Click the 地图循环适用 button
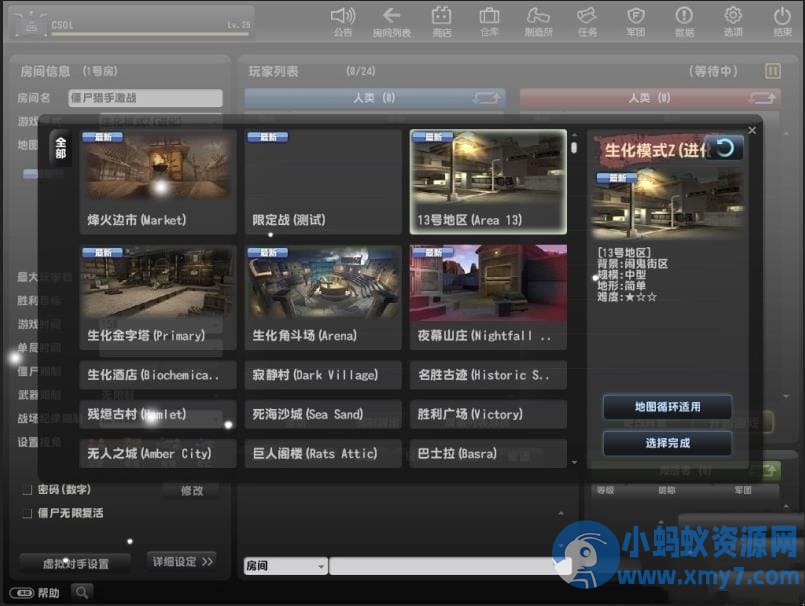Image resolution: width=805 pixels, height=606 pixels. pos(667,407)
